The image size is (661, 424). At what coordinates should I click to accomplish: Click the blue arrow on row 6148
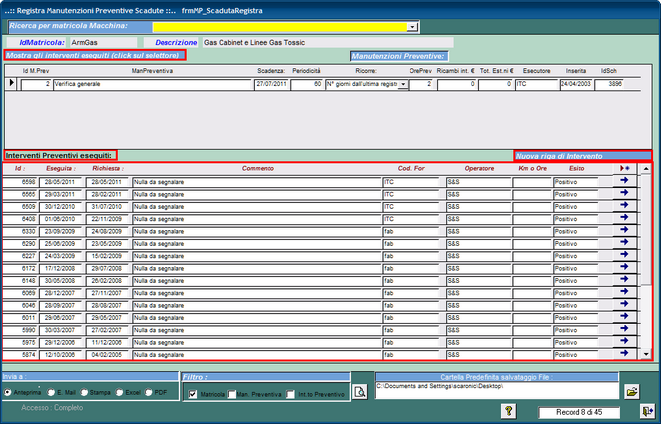click(624, 279)
